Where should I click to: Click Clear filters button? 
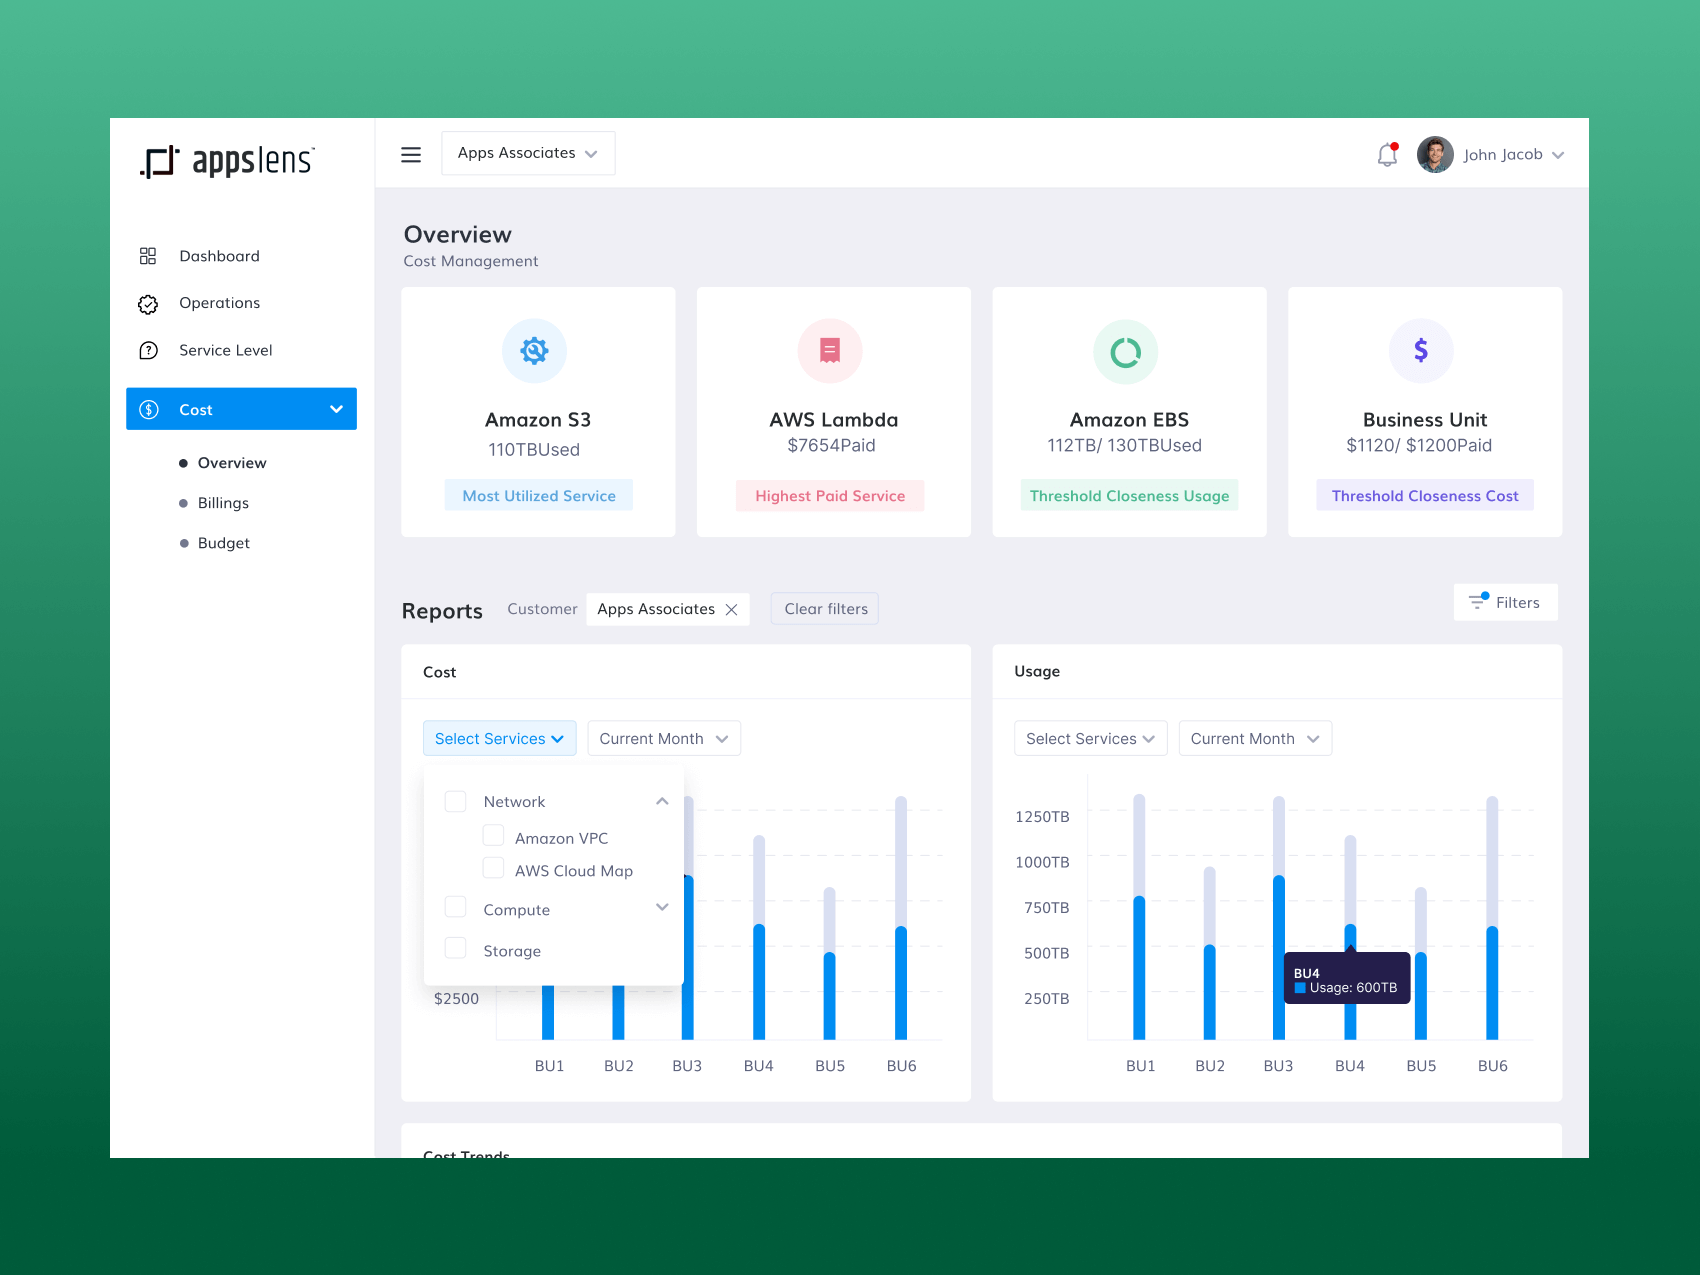point(825,609)
